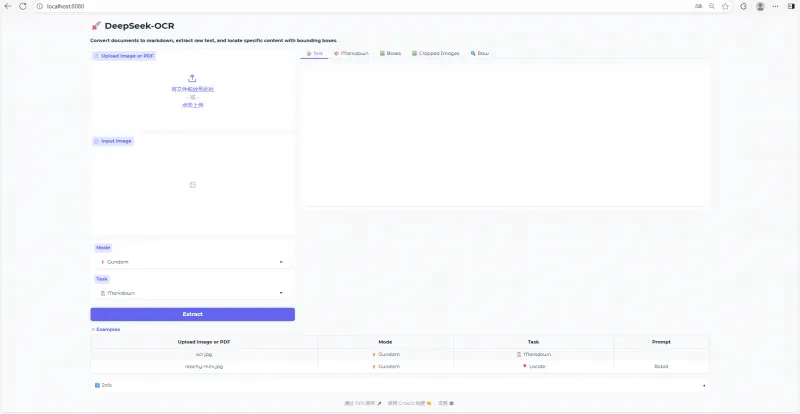Image resolution: width=800 pixels, height=414 pixels.
Task: Collapse the Examples section
Action: tap(106, 329)
